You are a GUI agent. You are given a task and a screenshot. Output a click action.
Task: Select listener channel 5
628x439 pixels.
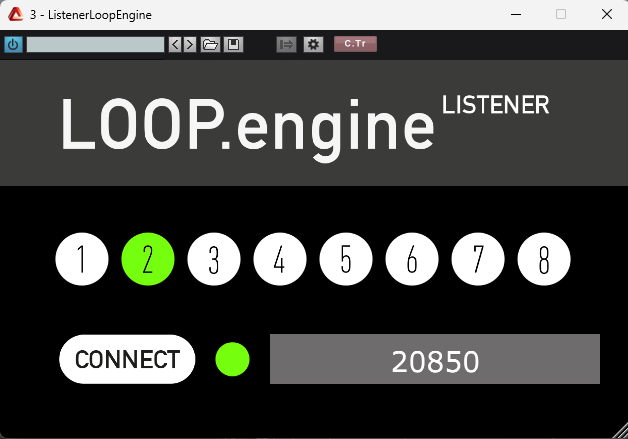[346, 259]
